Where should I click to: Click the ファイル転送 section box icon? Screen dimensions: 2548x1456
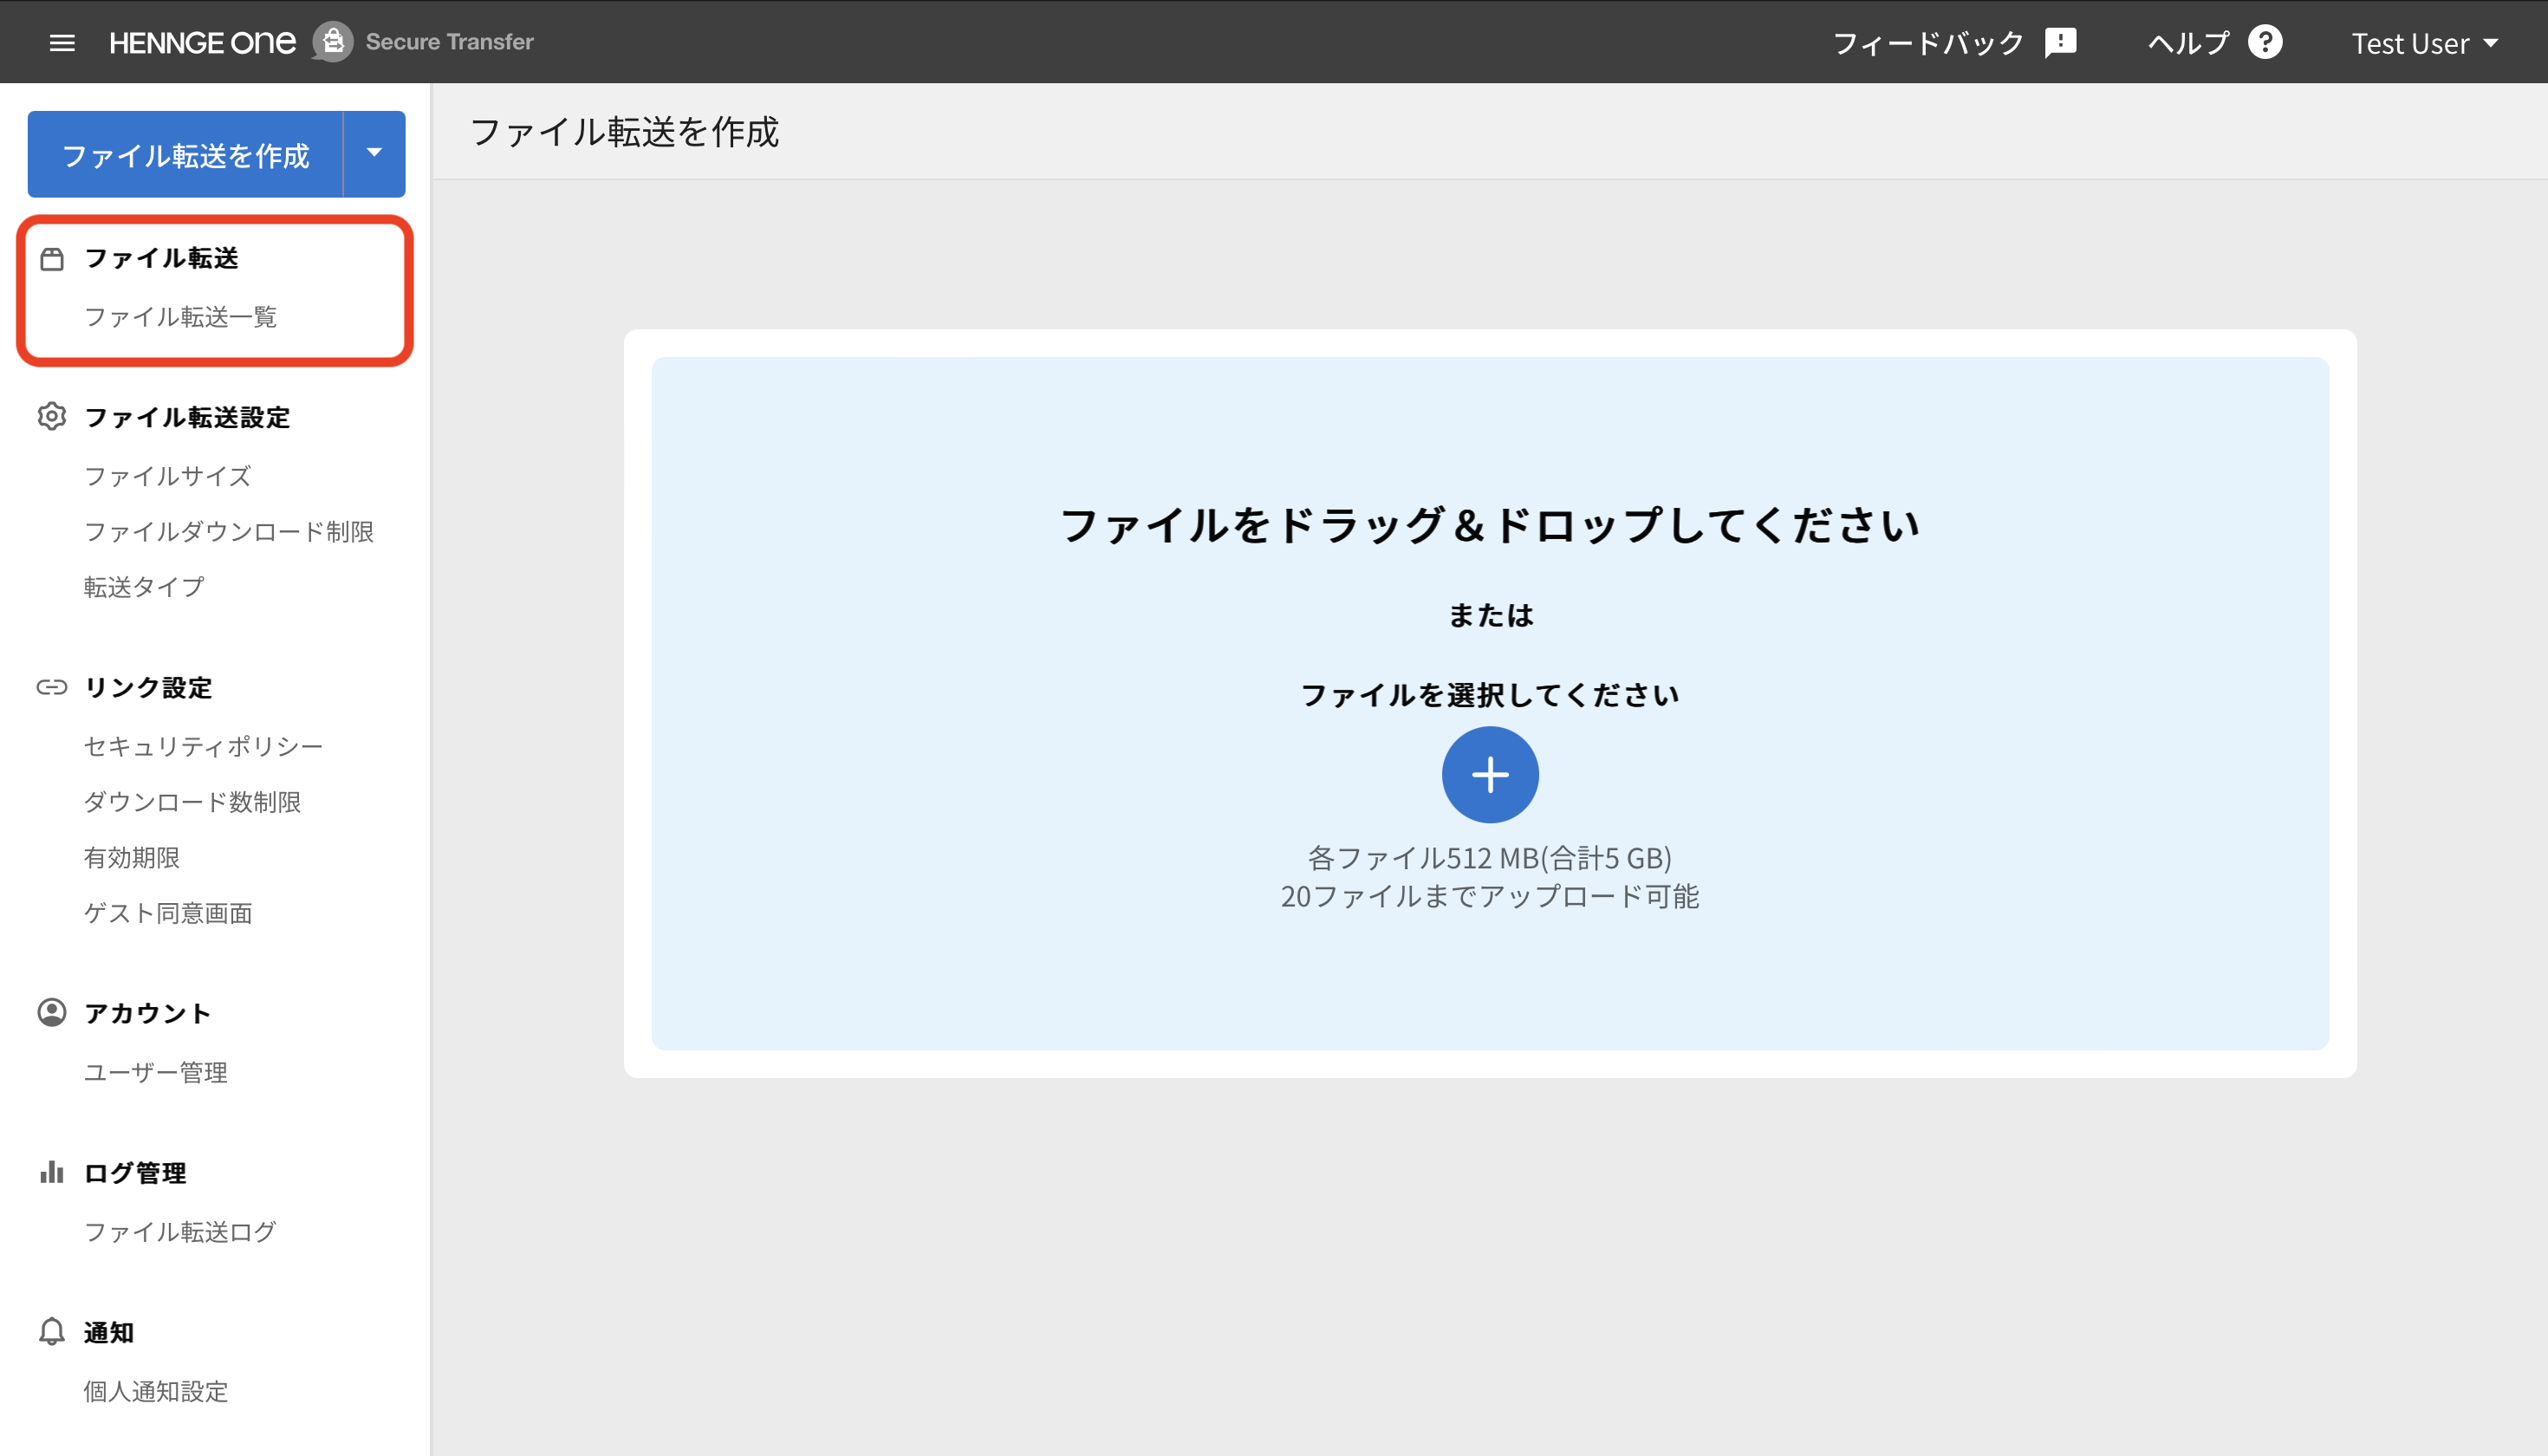(52, 258)
